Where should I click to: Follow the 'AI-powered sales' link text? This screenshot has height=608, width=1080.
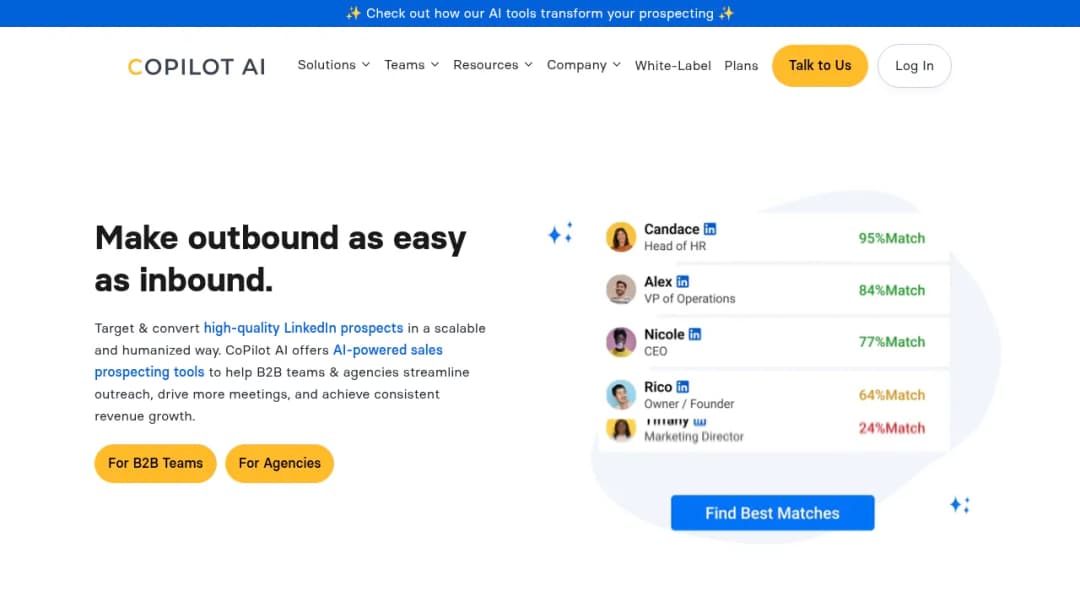388,350
